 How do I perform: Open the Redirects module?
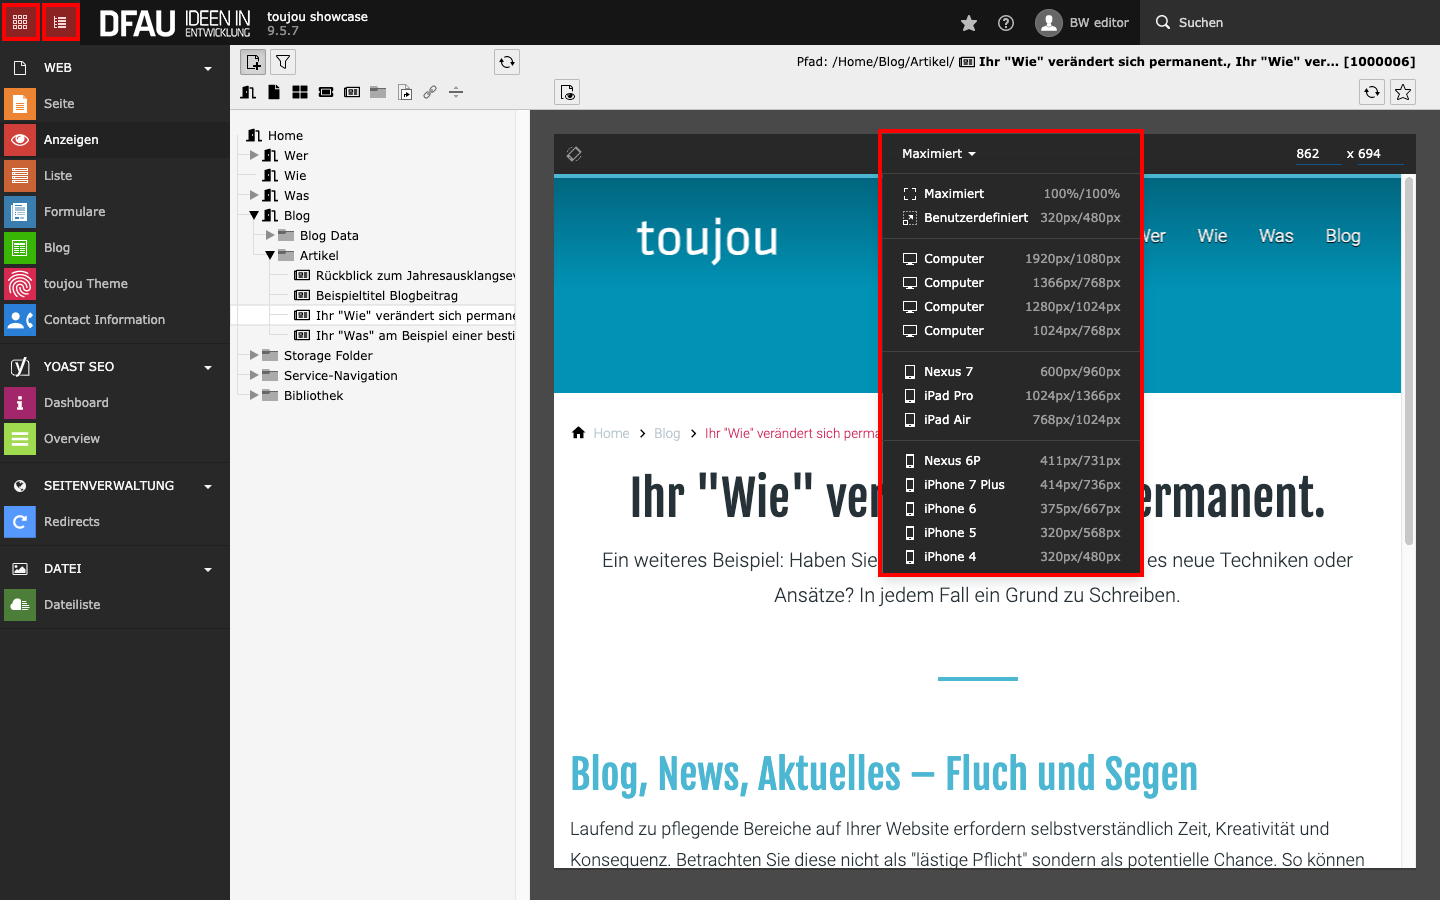tap(72, 522)
